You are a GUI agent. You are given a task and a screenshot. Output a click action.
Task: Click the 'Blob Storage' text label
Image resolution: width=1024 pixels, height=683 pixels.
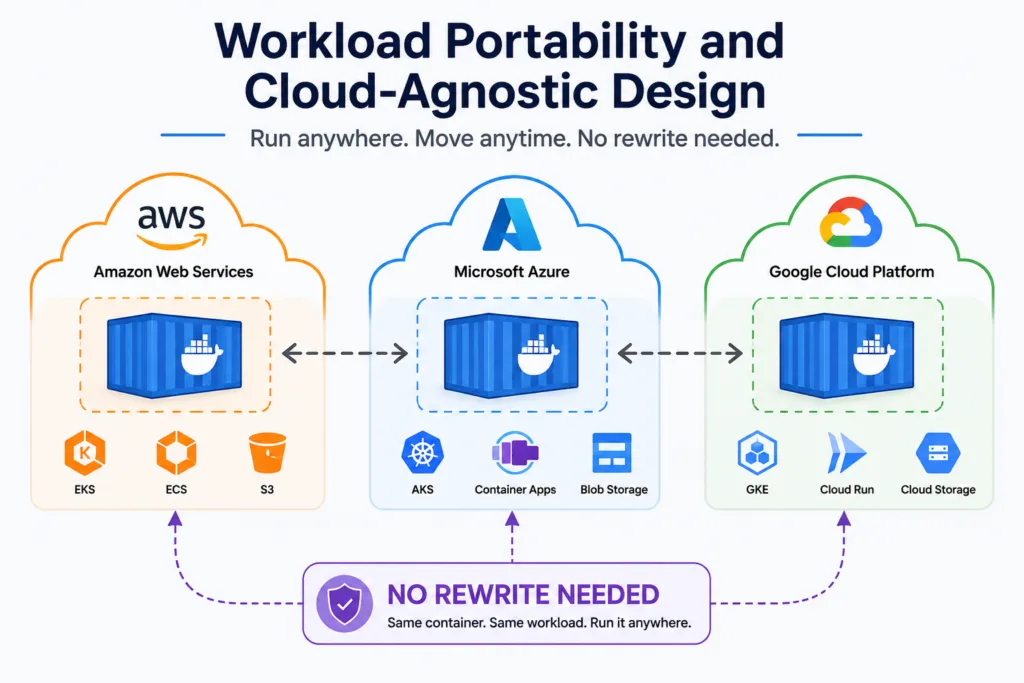(x=614, y=490)
